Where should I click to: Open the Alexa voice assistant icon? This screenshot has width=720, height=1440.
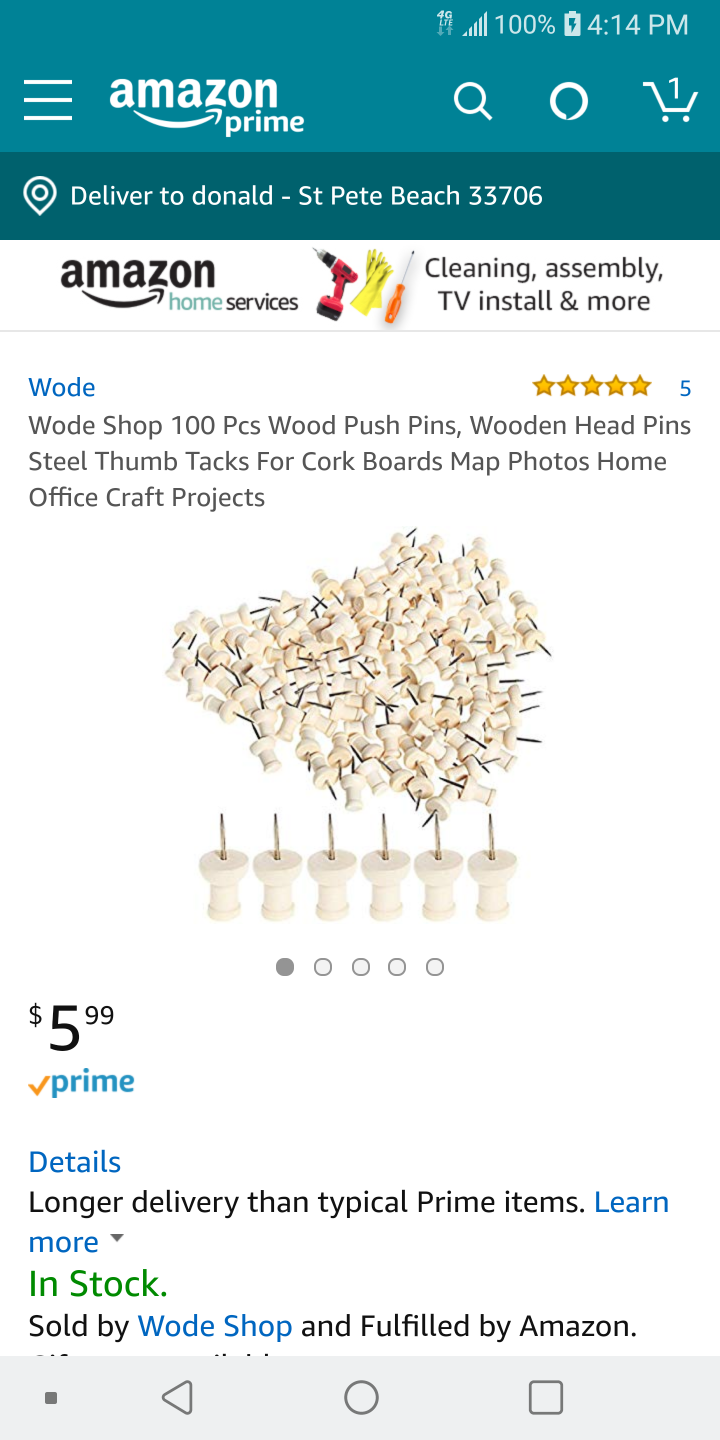coord(569,101)
